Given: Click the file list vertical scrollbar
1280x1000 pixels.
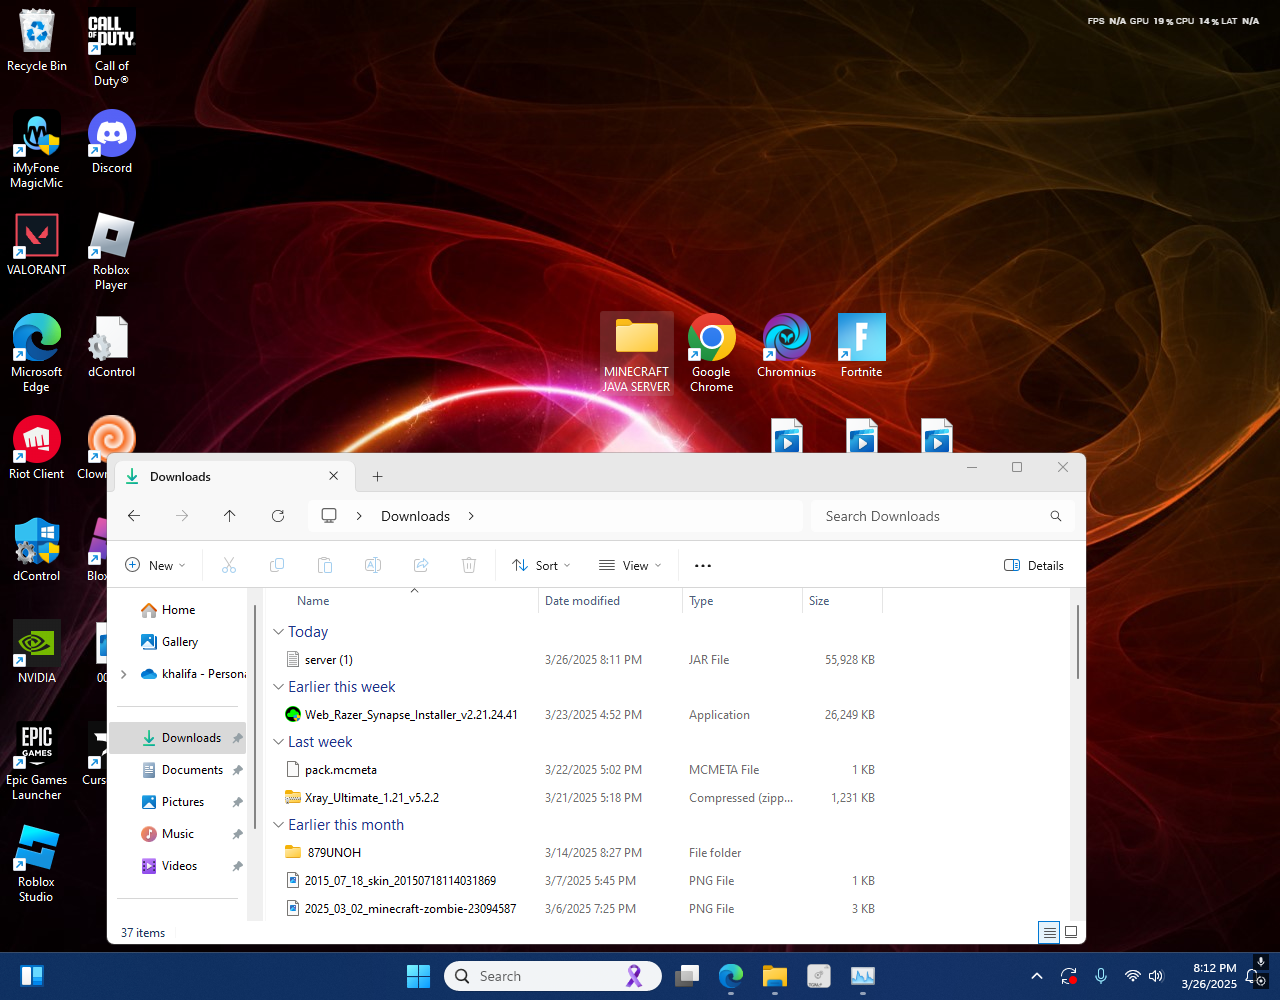Looking at the screenshot, I should 1077,642.
